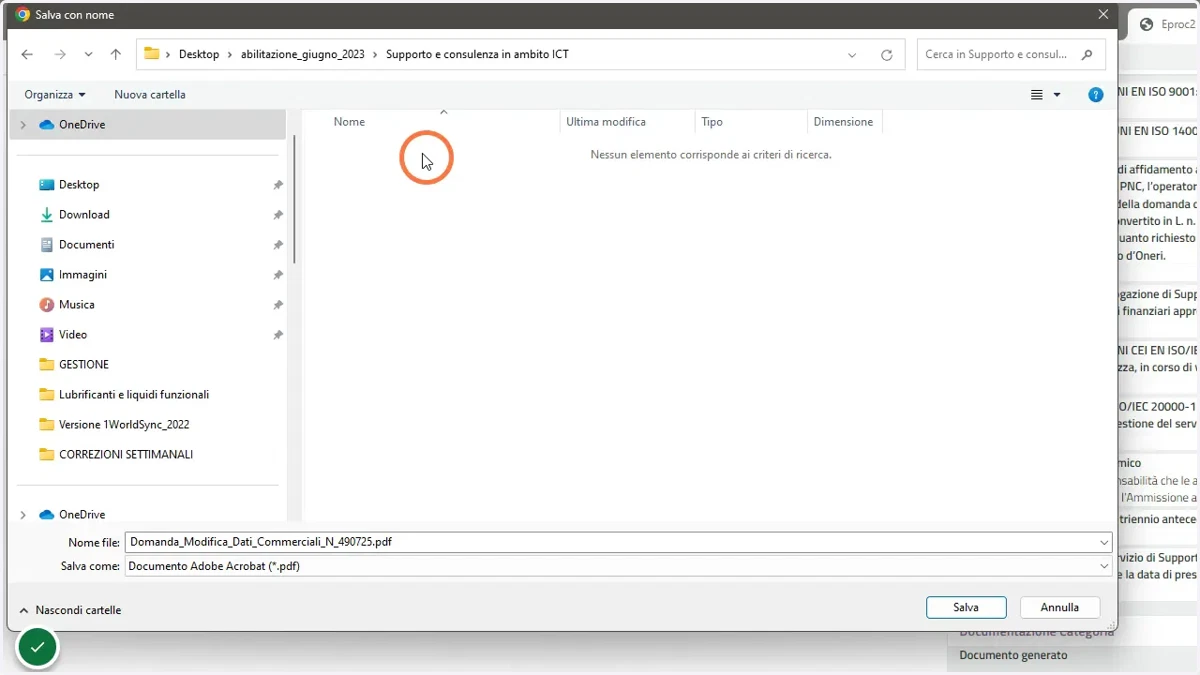Select top OneDrive in navigation pane
This screenshot has height=675, width=1200.
82,125
